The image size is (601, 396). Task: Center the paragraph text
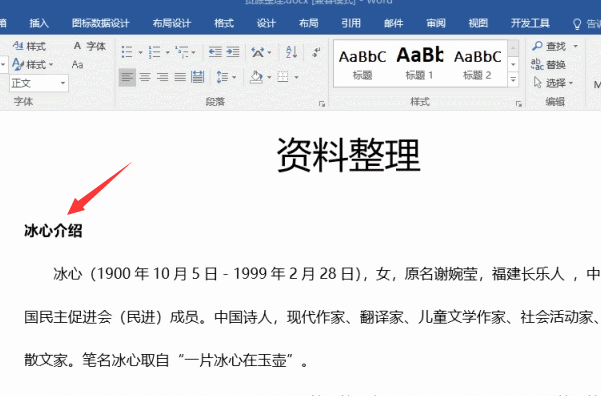click(x=145, y=77)
